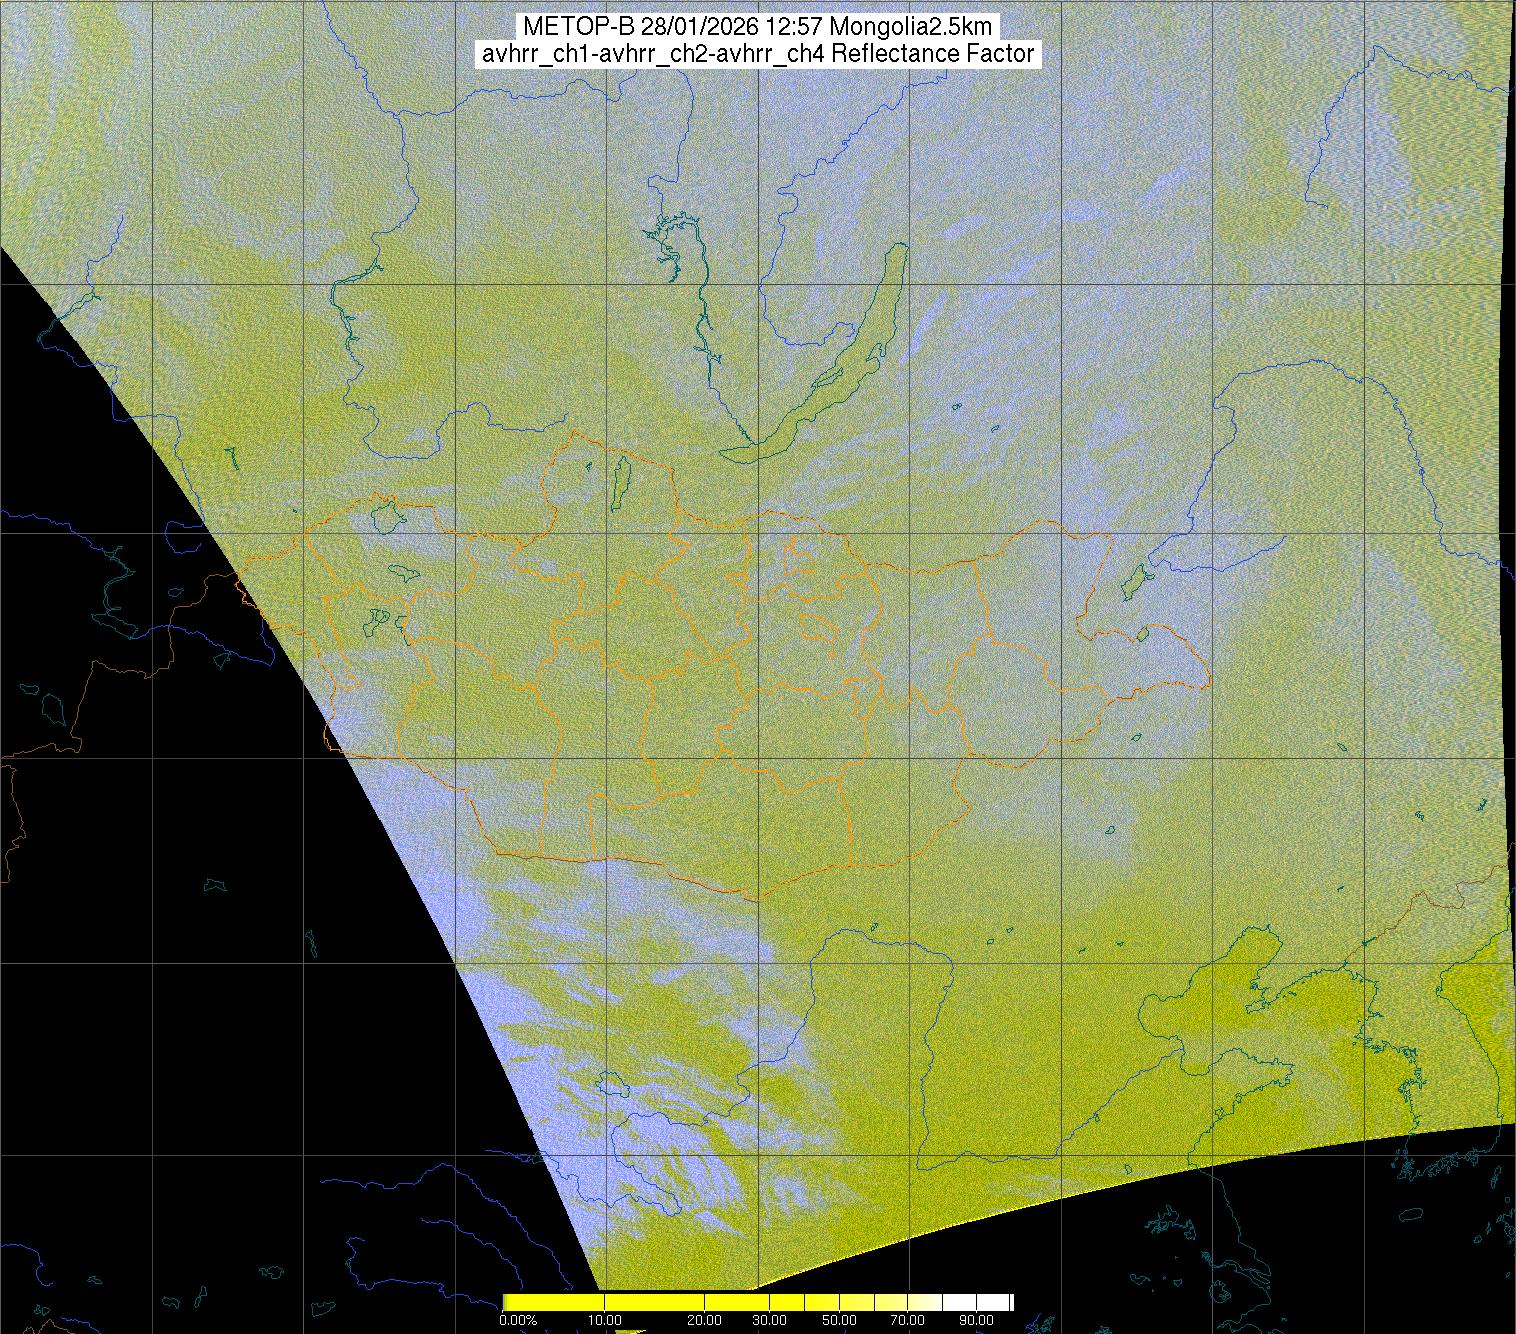This screenshot has width=1516, height=1334.
Task: Click the 10.00 mark on the color bar
Action: [x=606, y=1321]
